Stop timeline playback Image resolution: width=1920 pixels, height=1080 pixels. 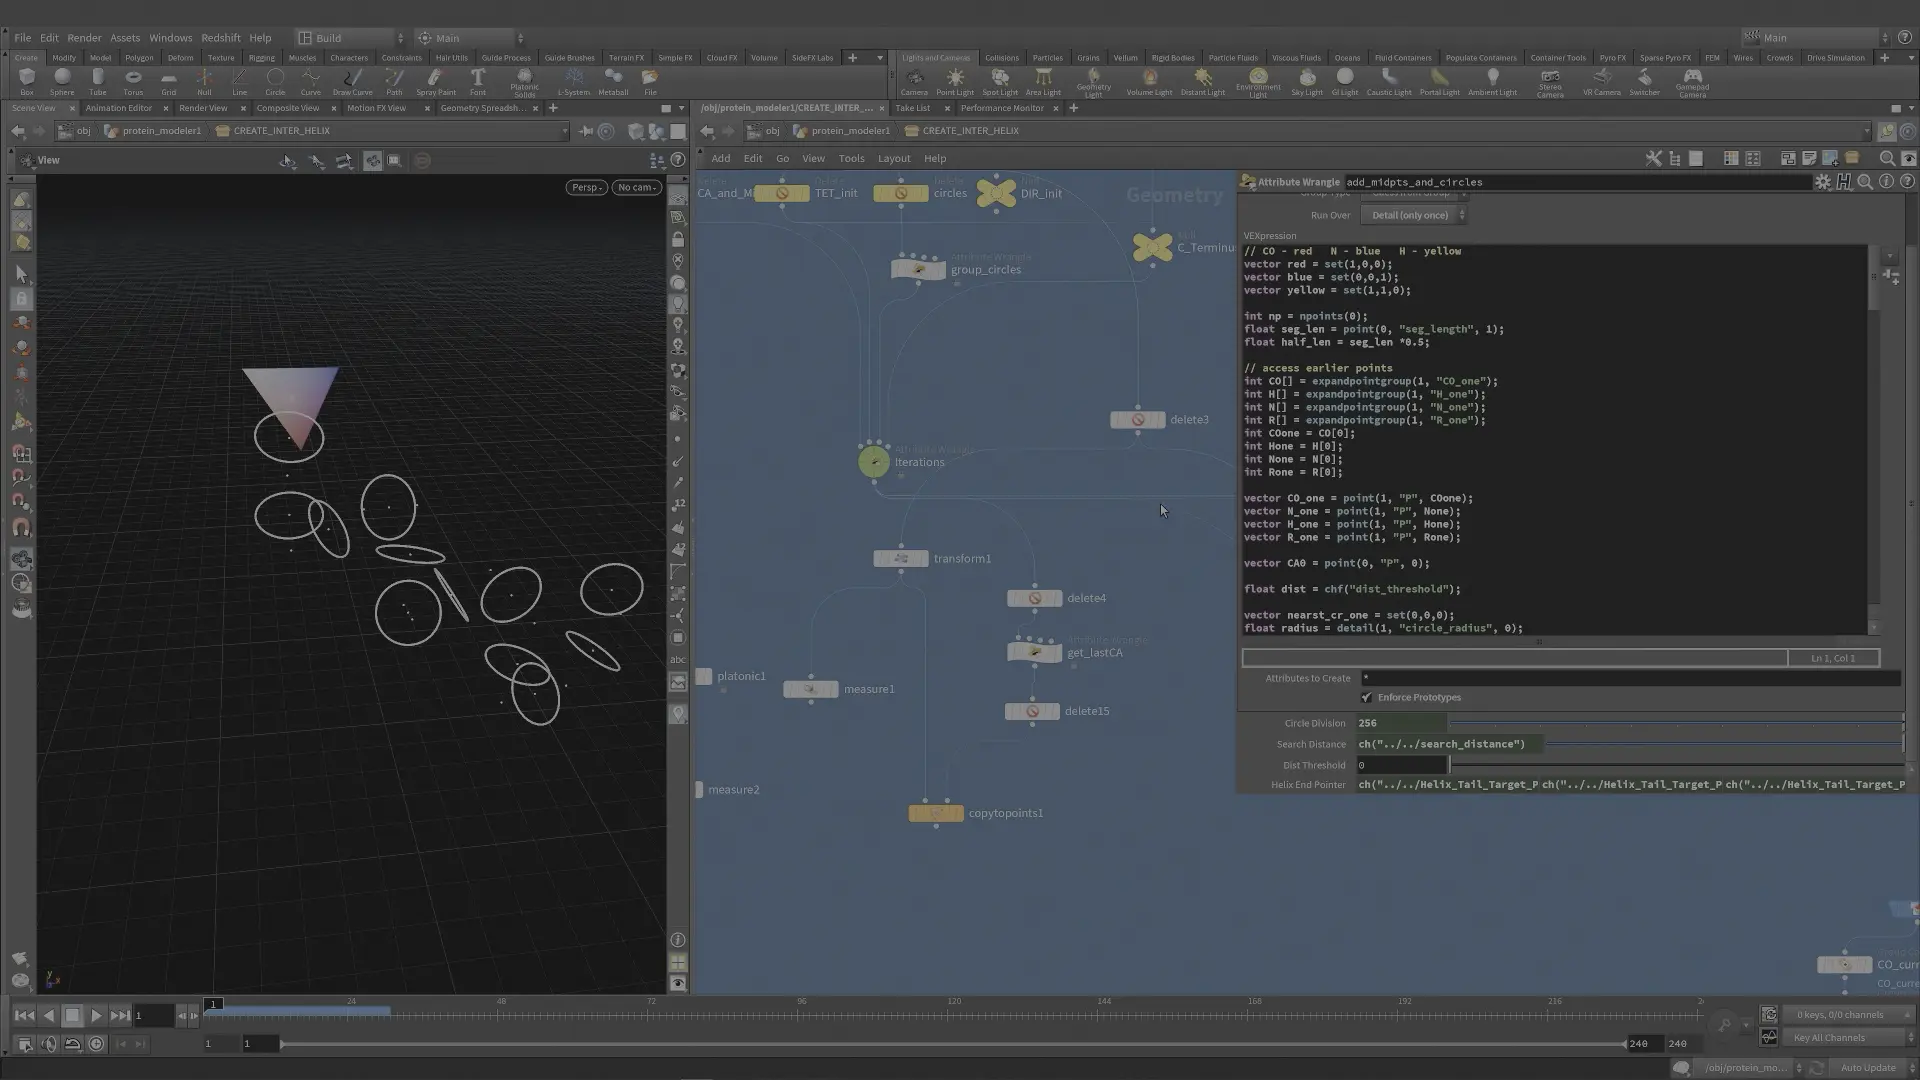click(x=72, y=1015)
